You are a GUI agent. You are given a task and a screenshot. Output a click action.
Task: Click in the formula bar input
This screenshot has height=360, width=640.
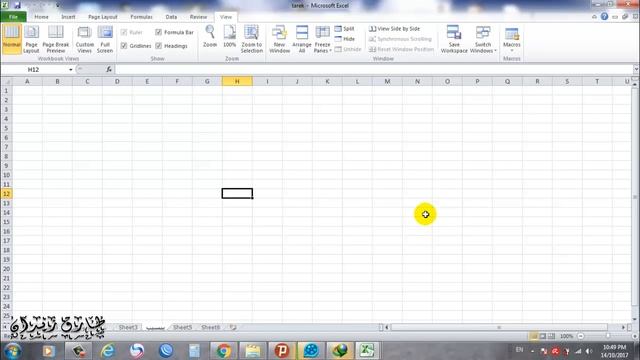pyautogui.click(x=373, y=70)
